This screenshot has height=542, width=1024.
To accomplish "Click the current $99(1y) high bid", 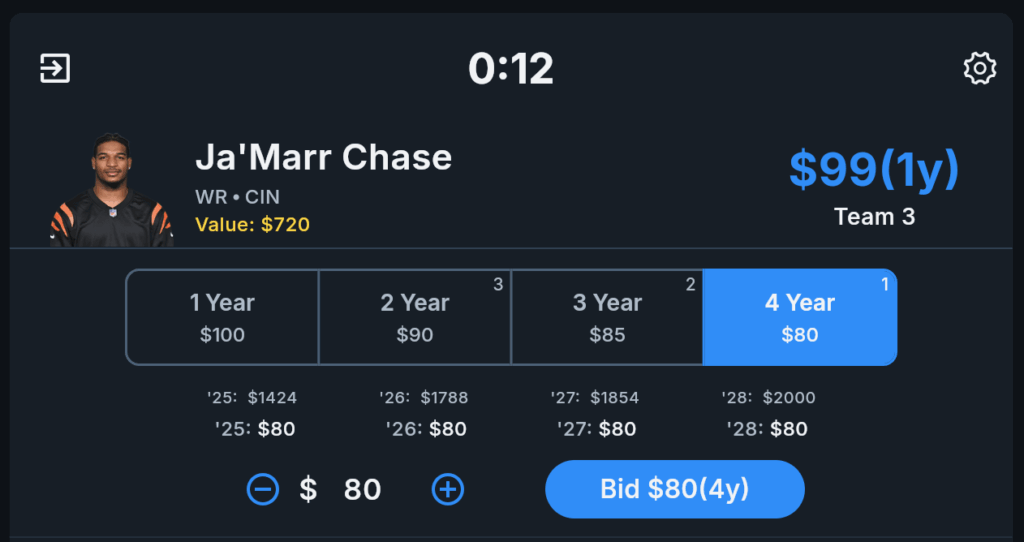I will 874,169.
